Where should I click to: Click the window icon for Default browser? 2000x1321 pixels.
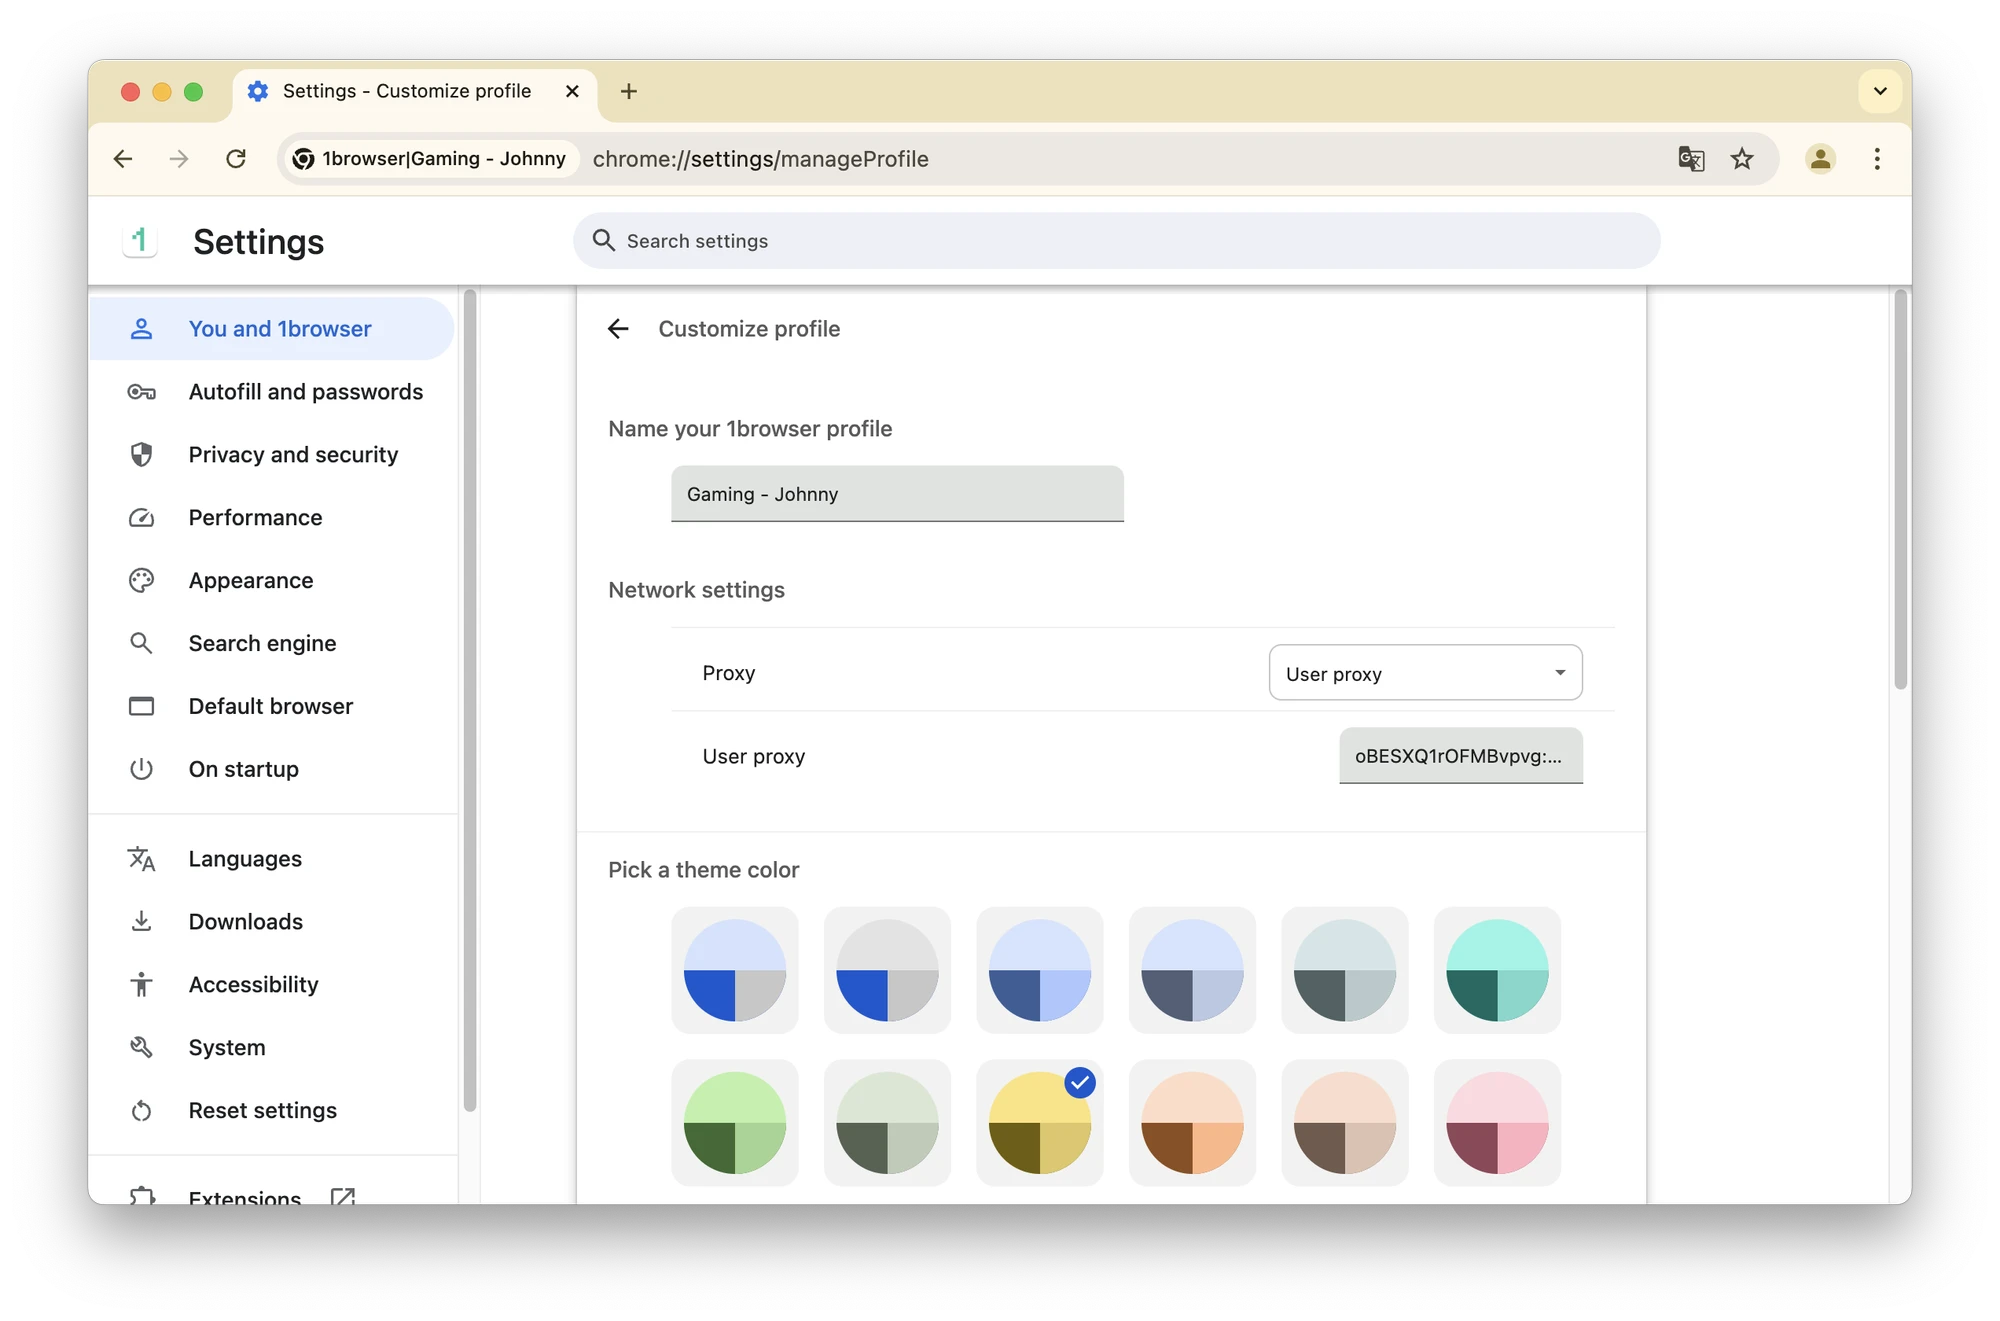point(141,707)
